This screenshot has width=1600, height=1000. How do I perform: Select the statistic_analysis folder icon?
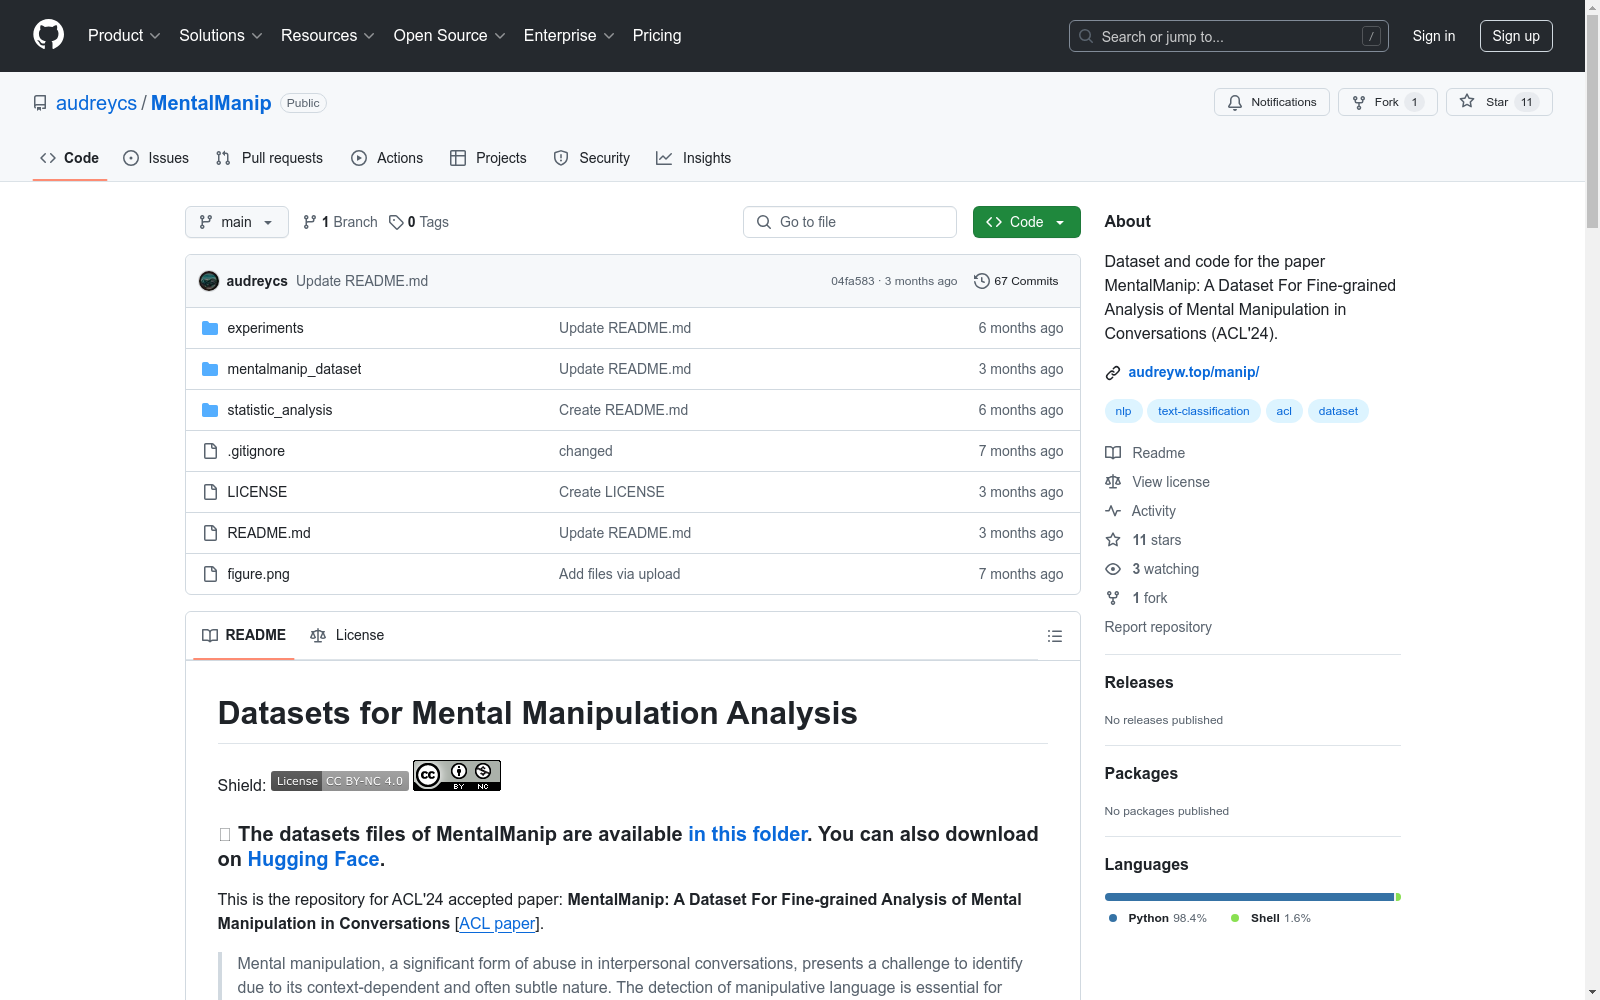[210, 410]
